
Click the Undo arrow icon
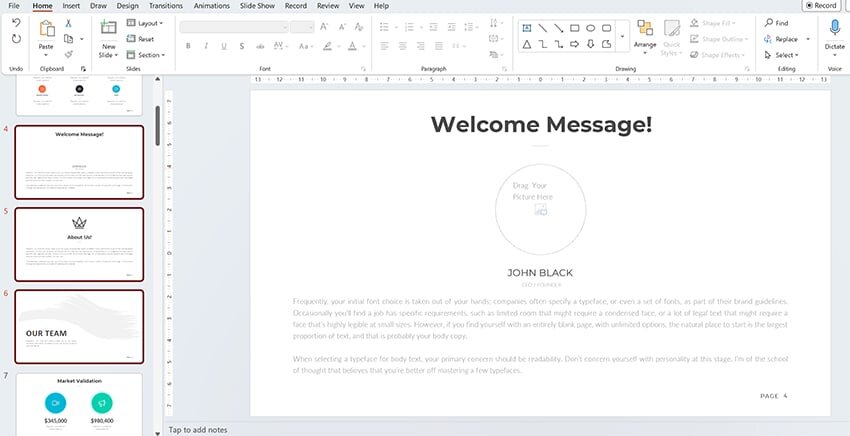click(16, 22)
